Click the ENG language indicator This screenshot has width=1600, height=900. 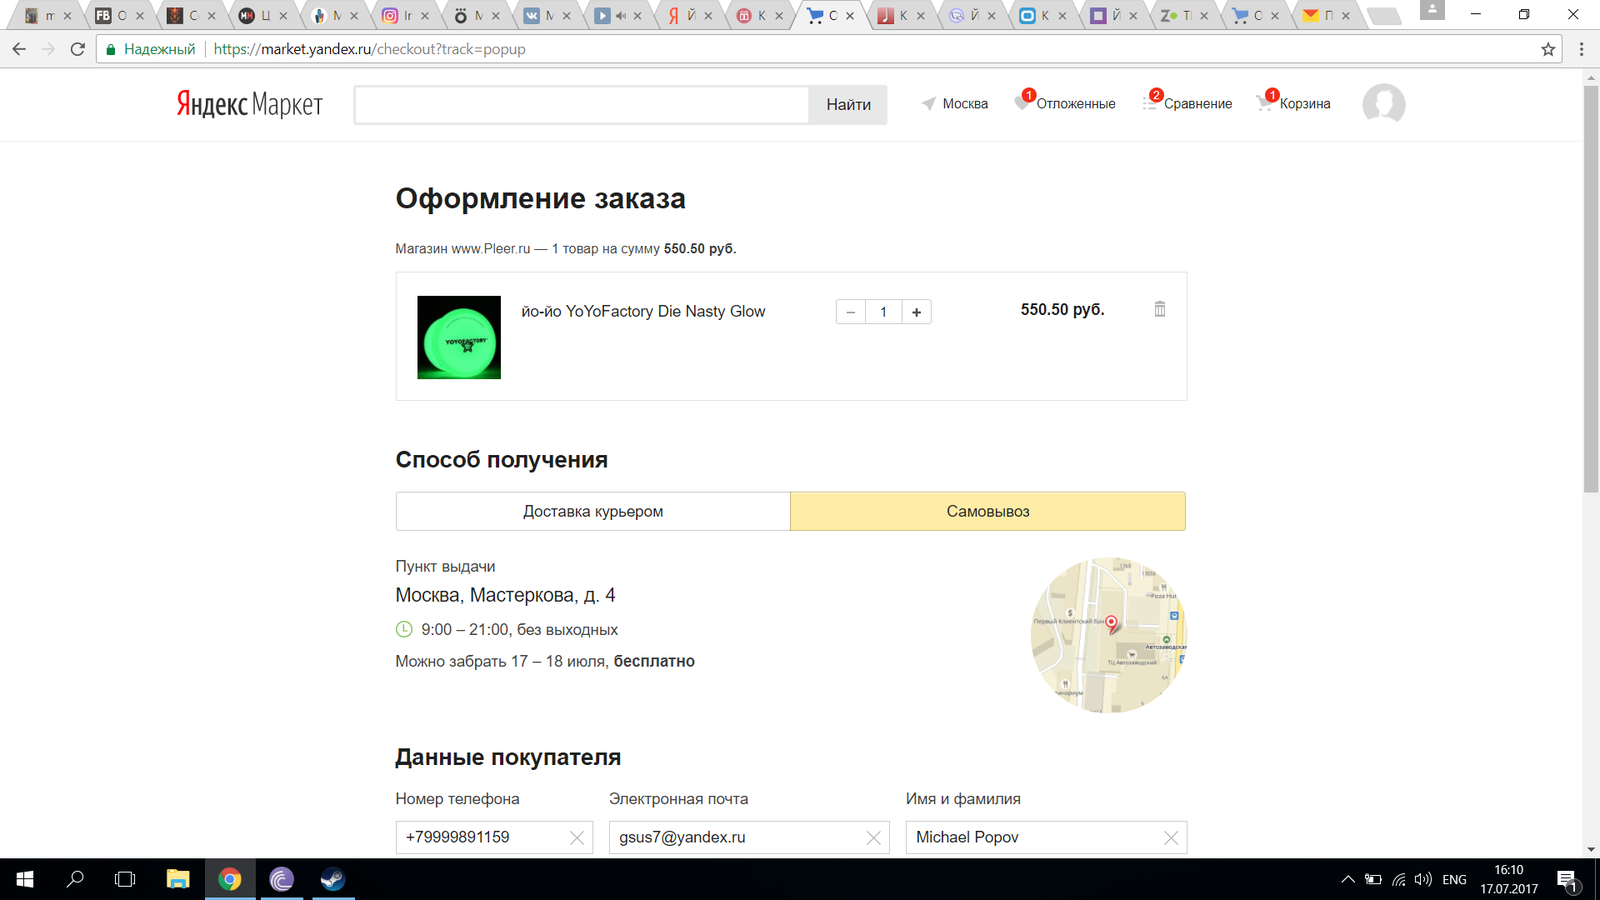click(1455, 880)
